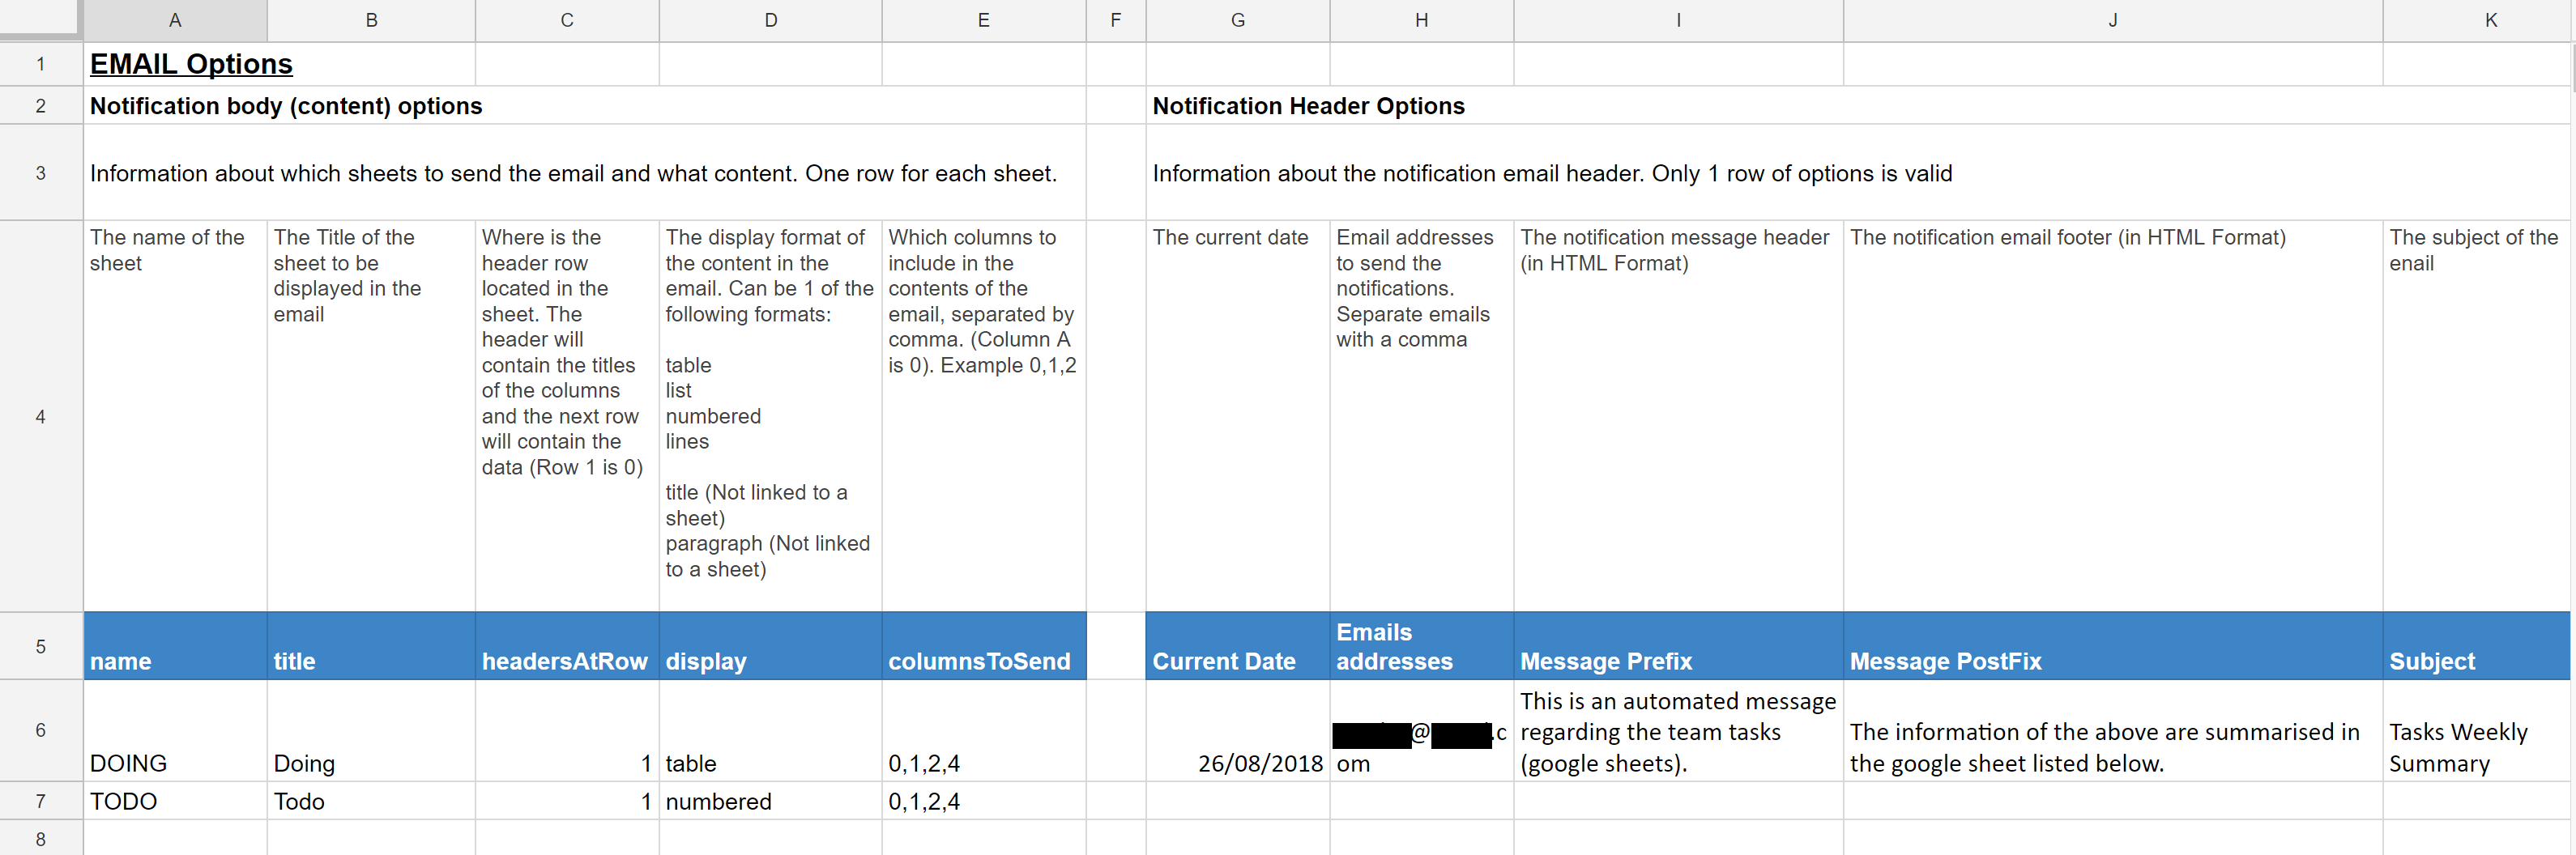This screenshot has height=855, width=2576.
Task: Select row 8 header
Action: [x=41, y=838]
